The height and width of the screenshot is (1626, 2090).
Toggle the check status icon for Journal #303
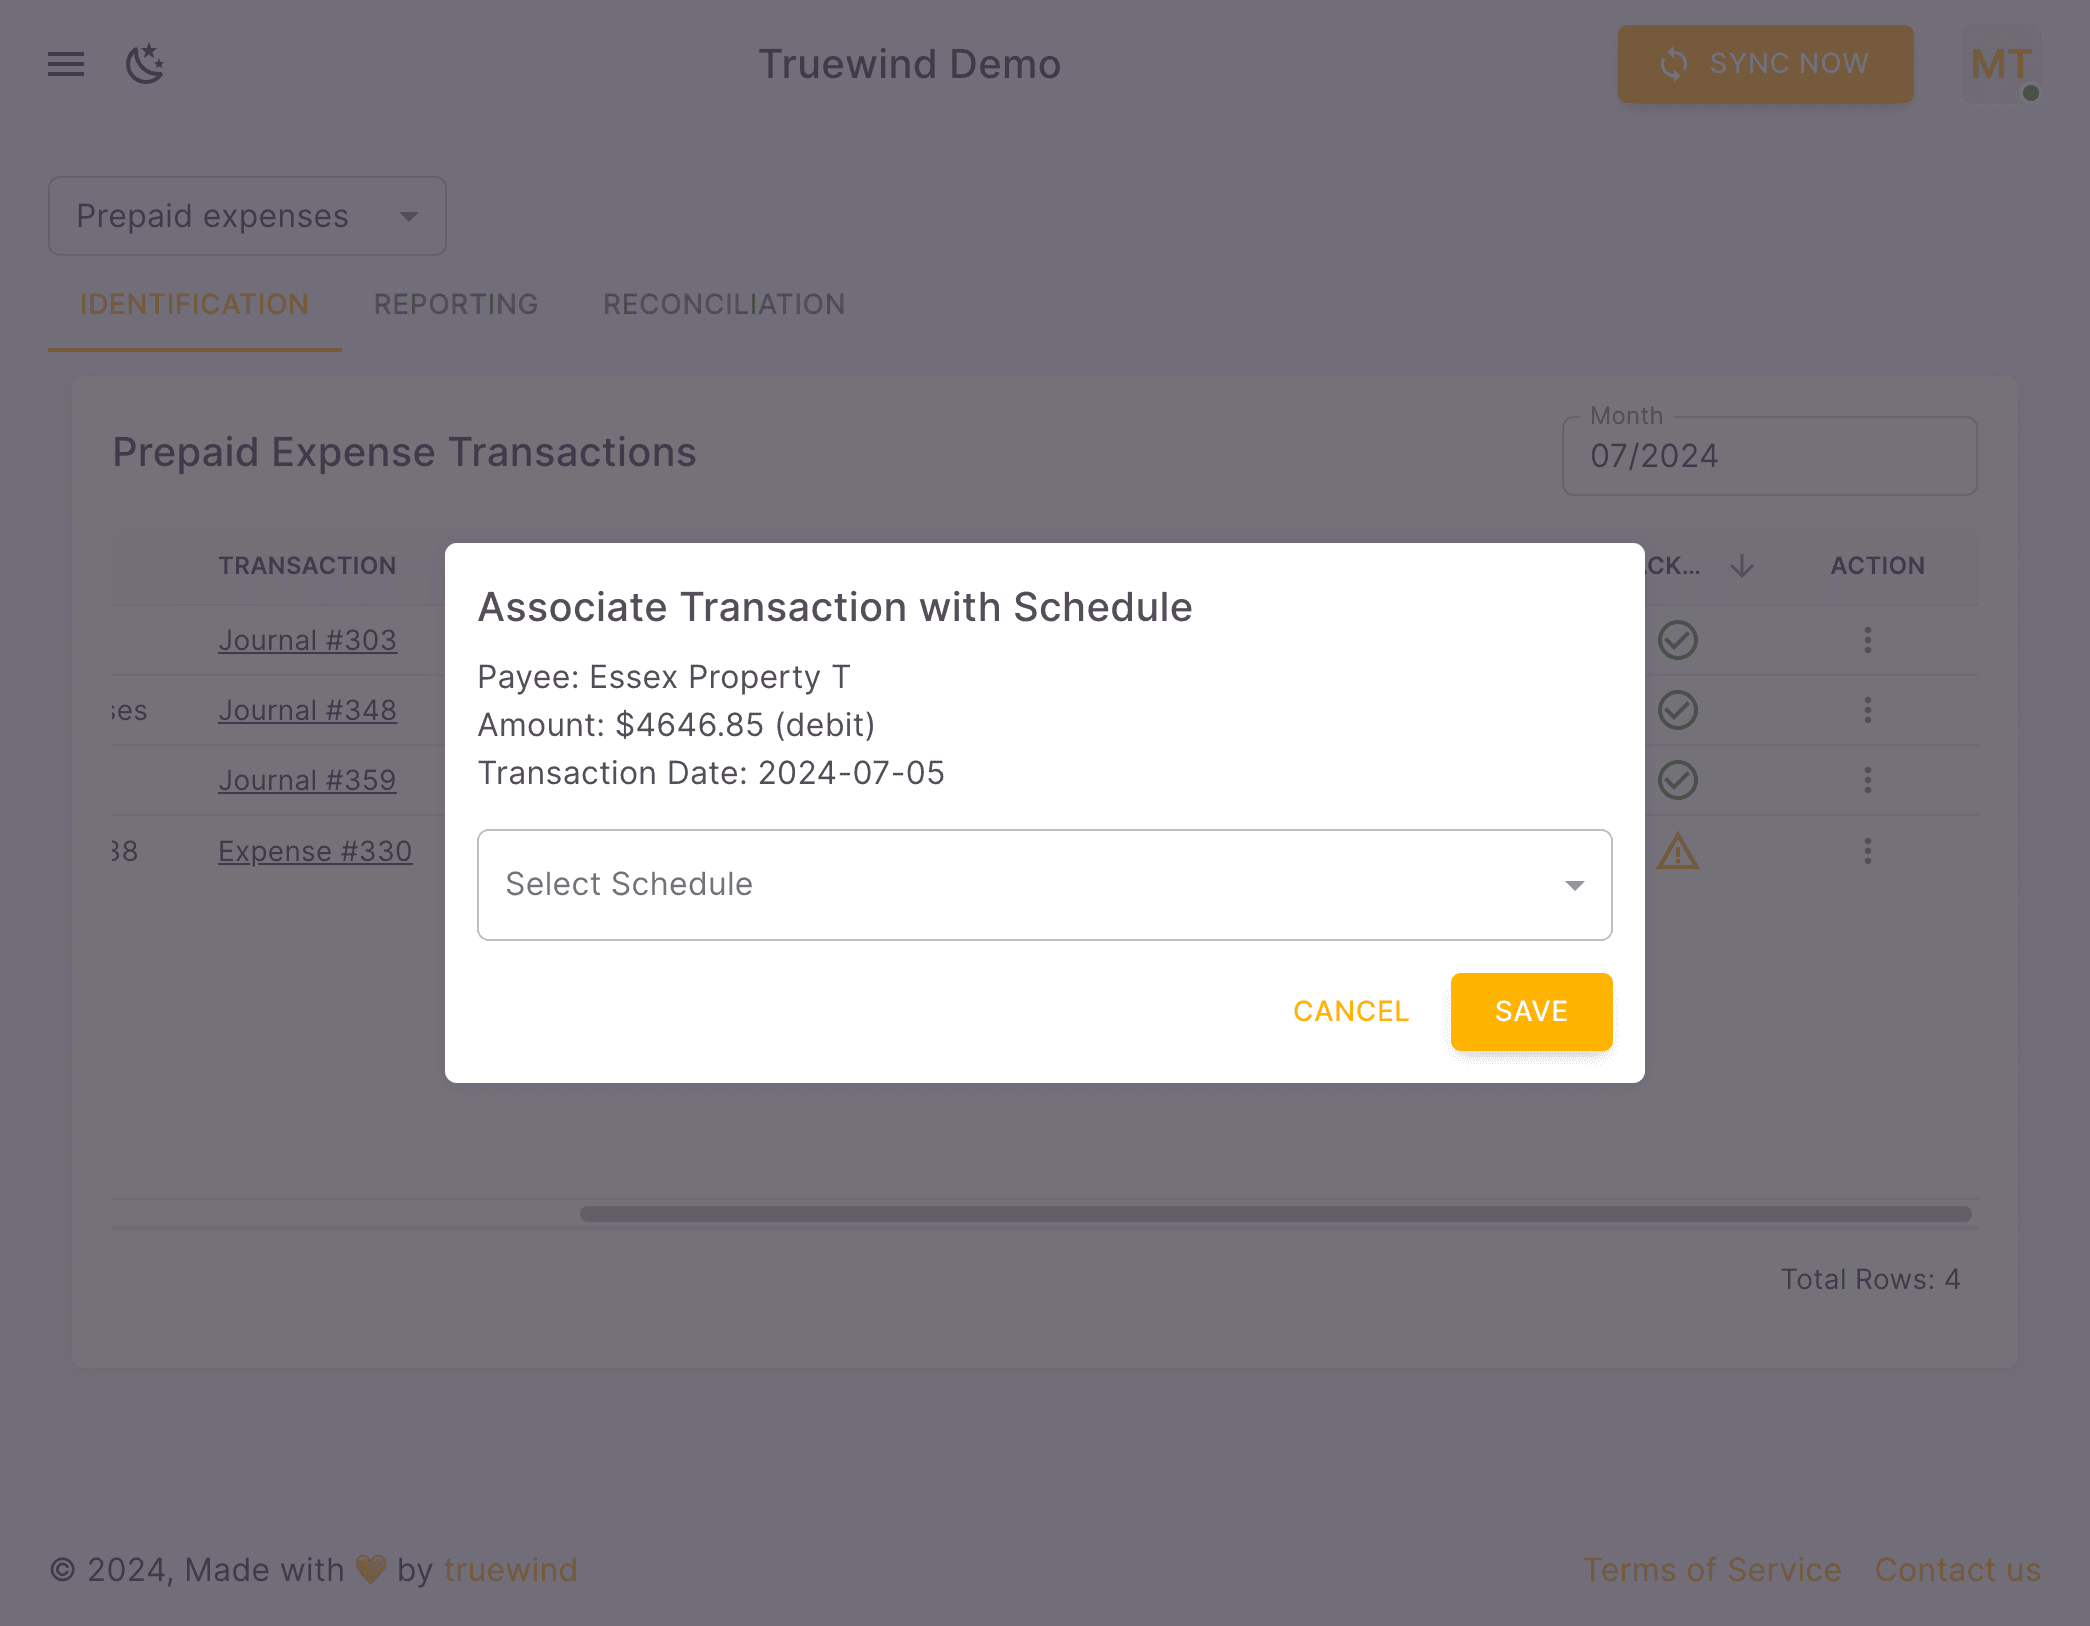[x=1677, y=640]
